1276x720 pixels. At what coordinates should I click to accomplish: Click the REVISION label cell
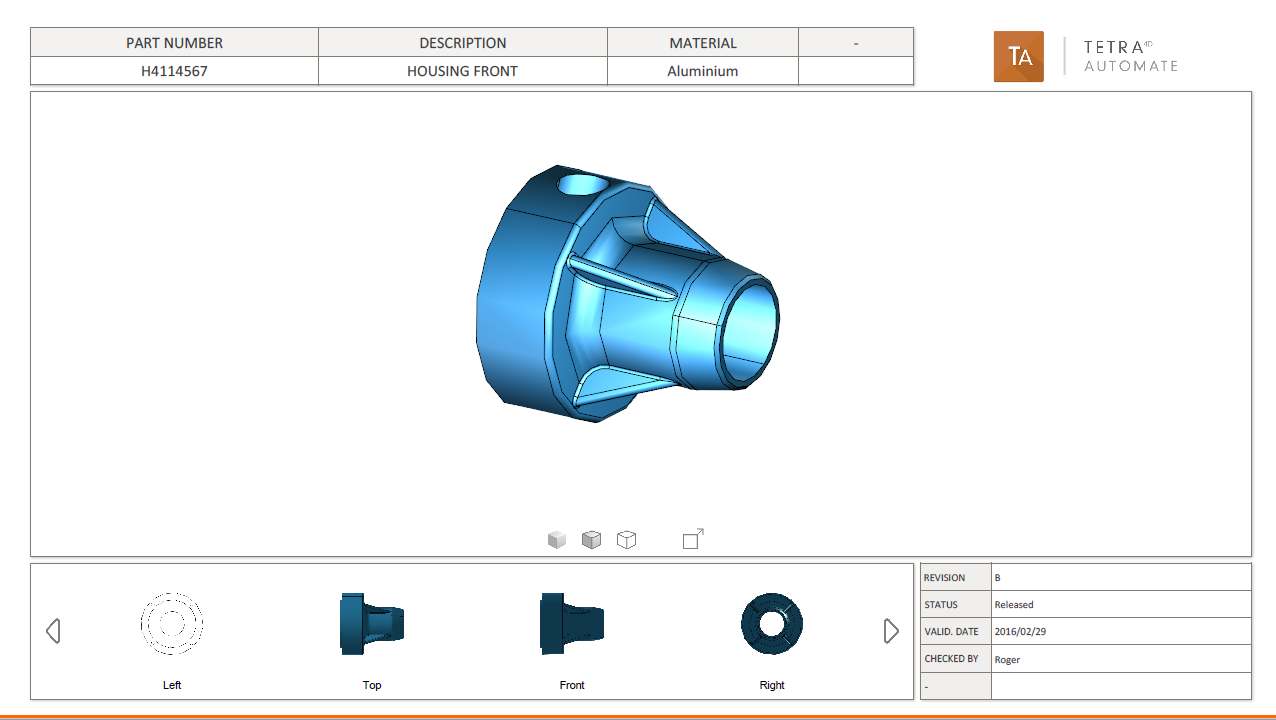956,577
